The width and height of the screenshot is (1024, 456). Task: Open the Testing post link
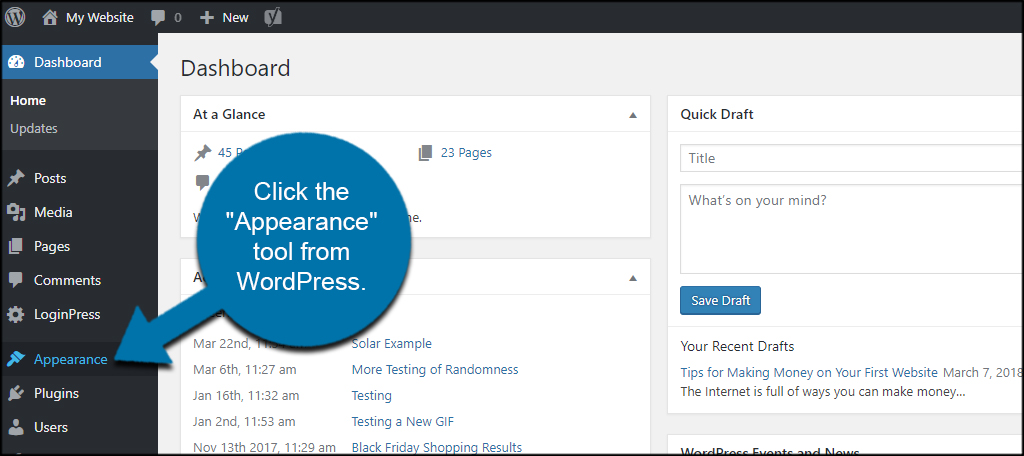click(x=372, y=396)
